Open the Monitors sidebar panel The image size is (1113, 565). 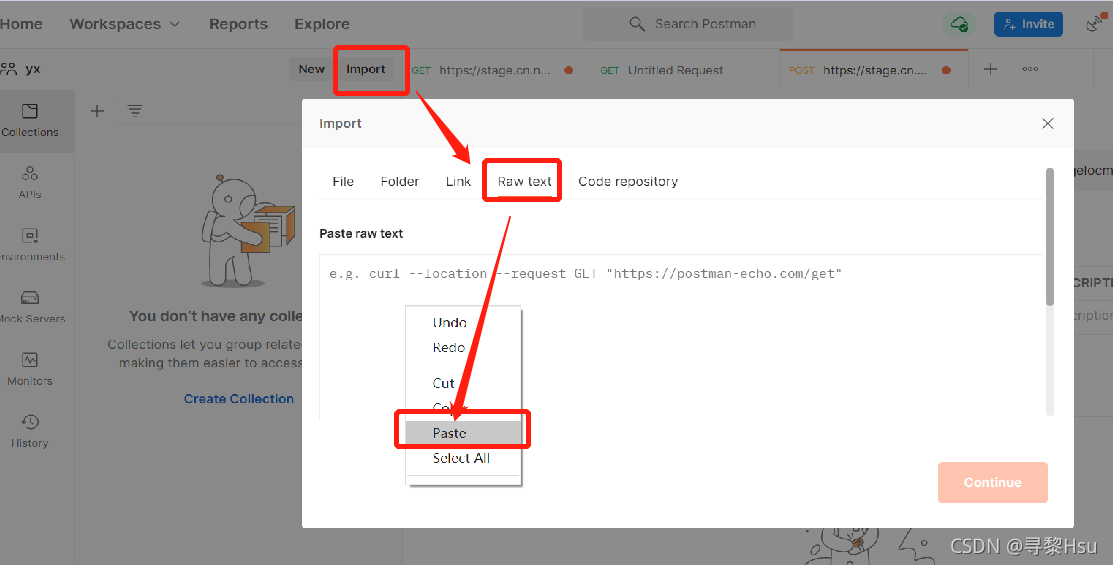30,369
